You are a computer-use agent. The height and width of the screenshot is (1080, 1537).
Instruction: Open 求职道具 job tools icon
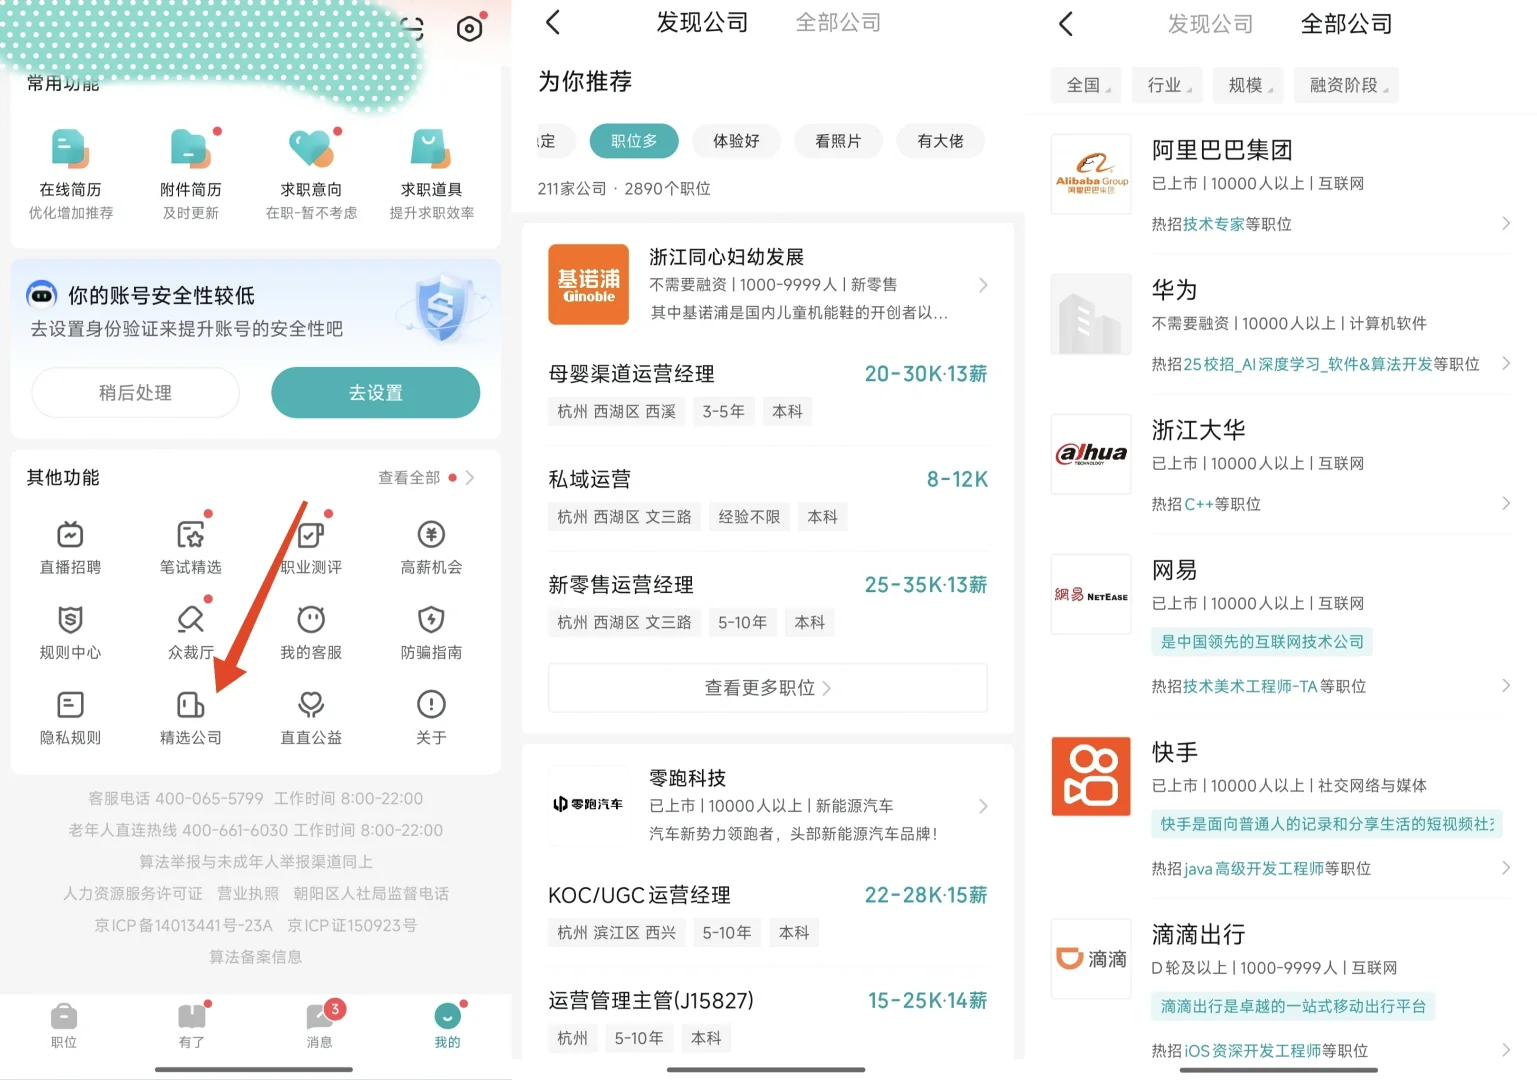pyautogui.click(x=431, y=149)
